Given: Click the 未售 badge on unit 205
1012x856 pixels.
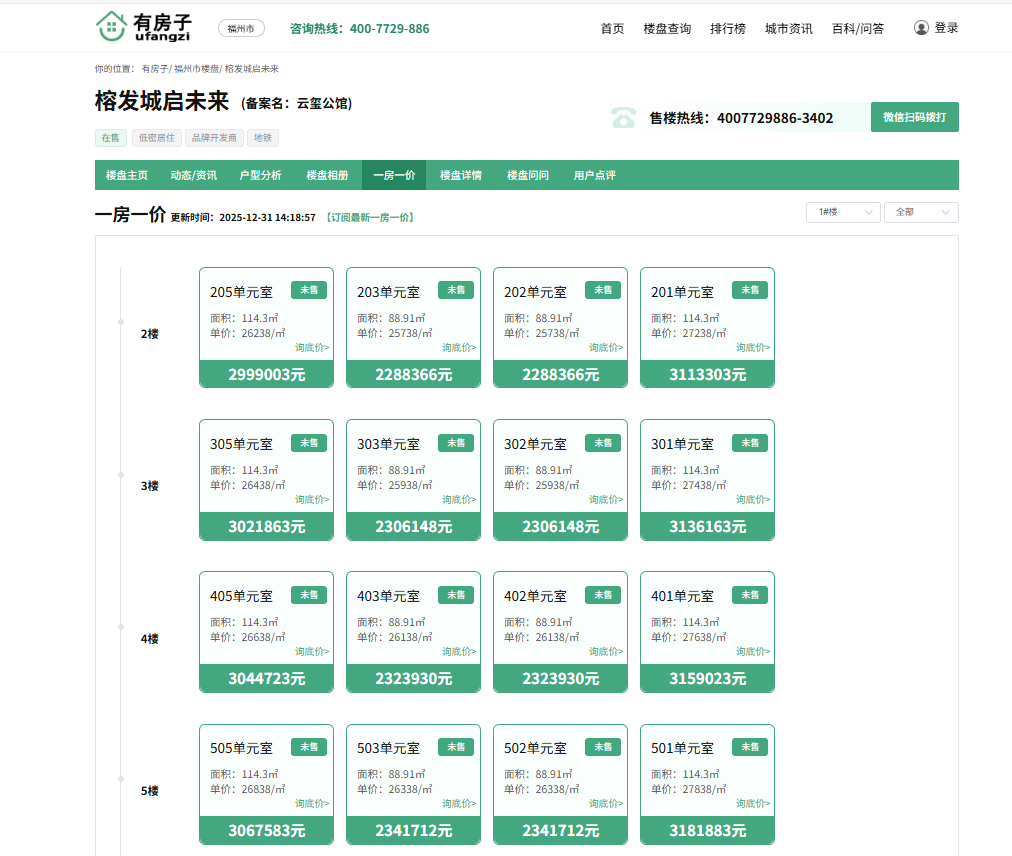Looking at the screenshot, I should 309,290.
